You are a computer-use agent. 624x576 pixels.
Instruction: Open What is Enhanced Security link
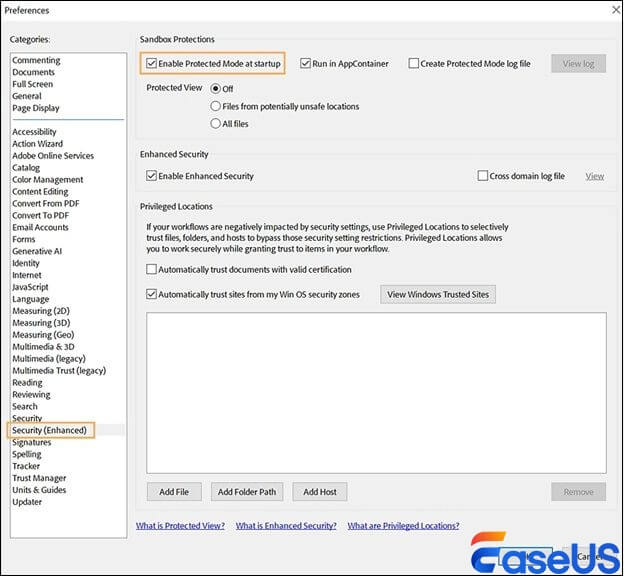pos(286,525)
